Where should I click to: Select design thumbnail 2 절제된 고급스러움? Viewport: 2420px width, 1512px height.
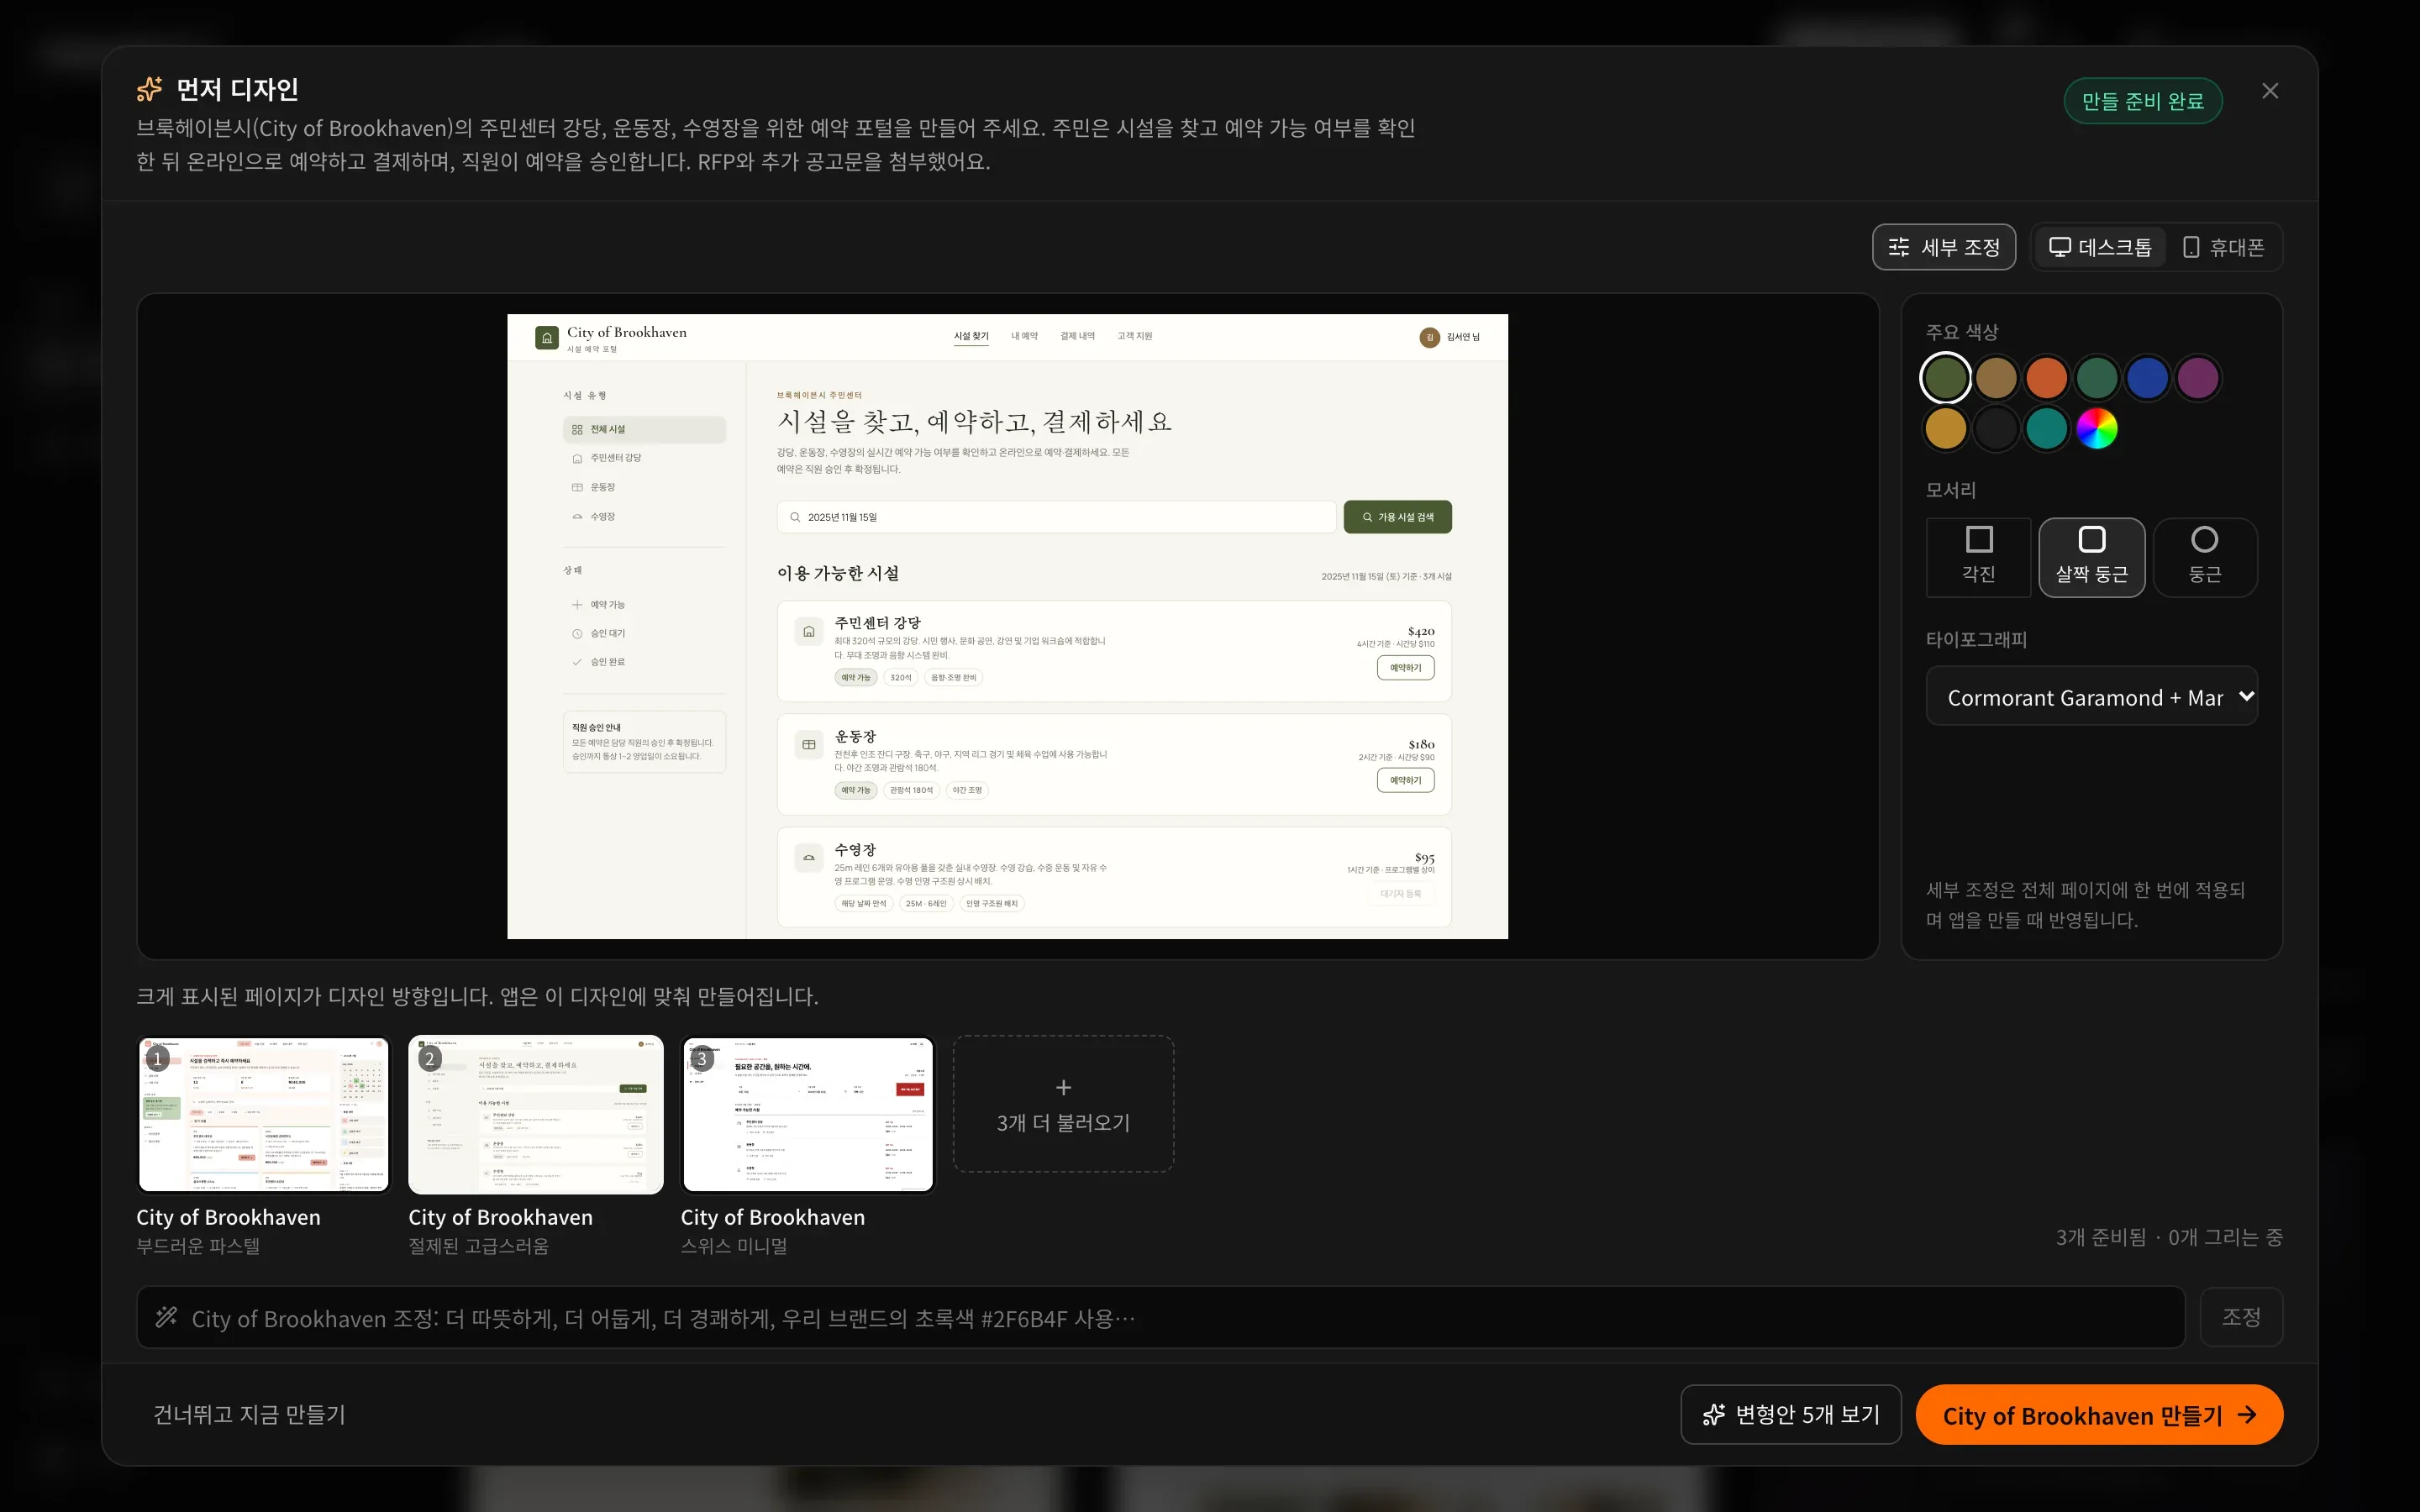536,1114
